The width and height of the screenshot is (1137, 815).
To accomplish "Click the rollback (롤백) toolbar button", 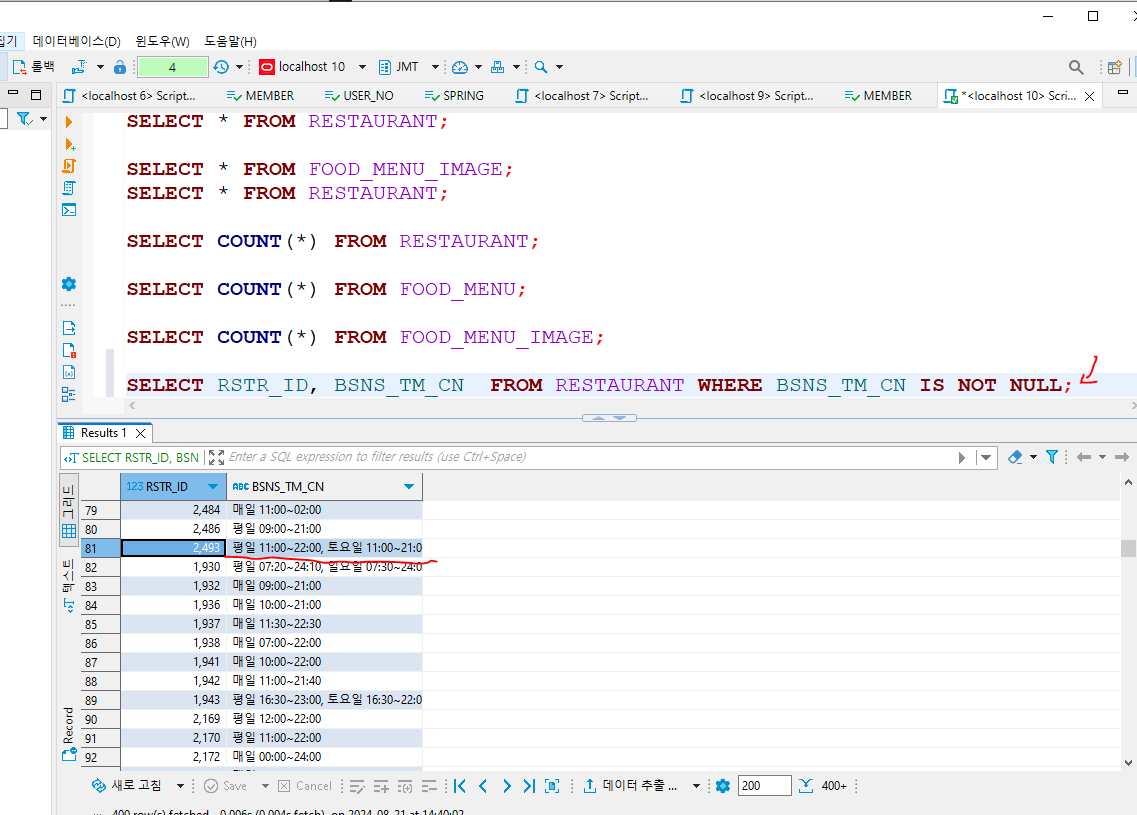I will coord(34,67).
